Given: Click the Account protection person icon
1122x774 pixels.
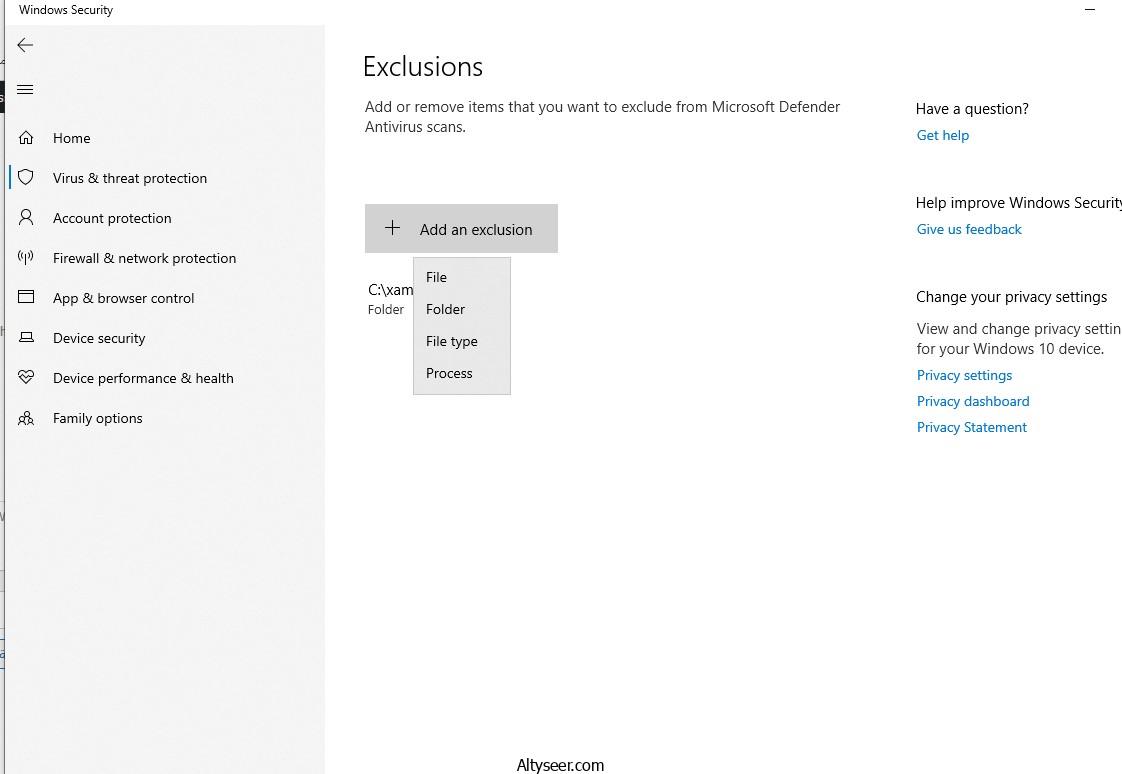Looking at the screenshot, I should [26, 218].
